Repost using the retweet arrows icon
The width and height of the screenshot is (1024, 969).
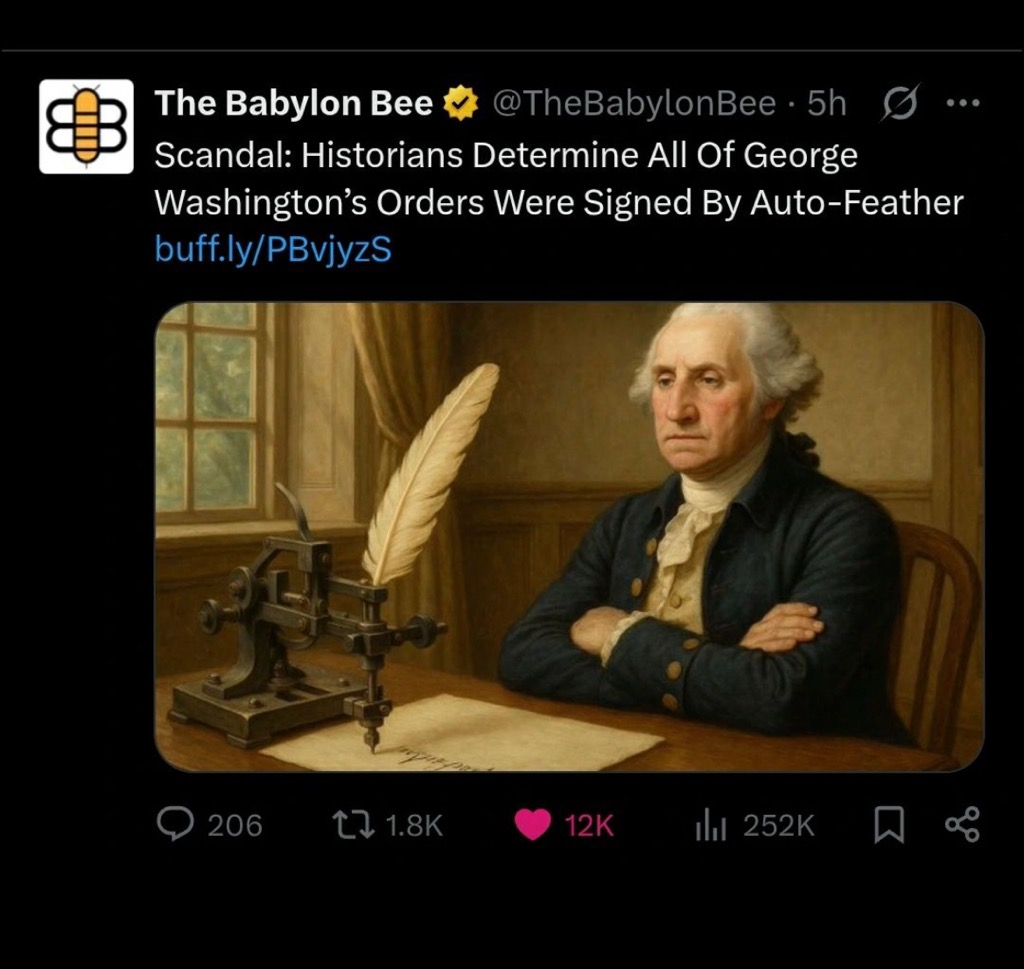pyautogui.click(x=353, y=824)
